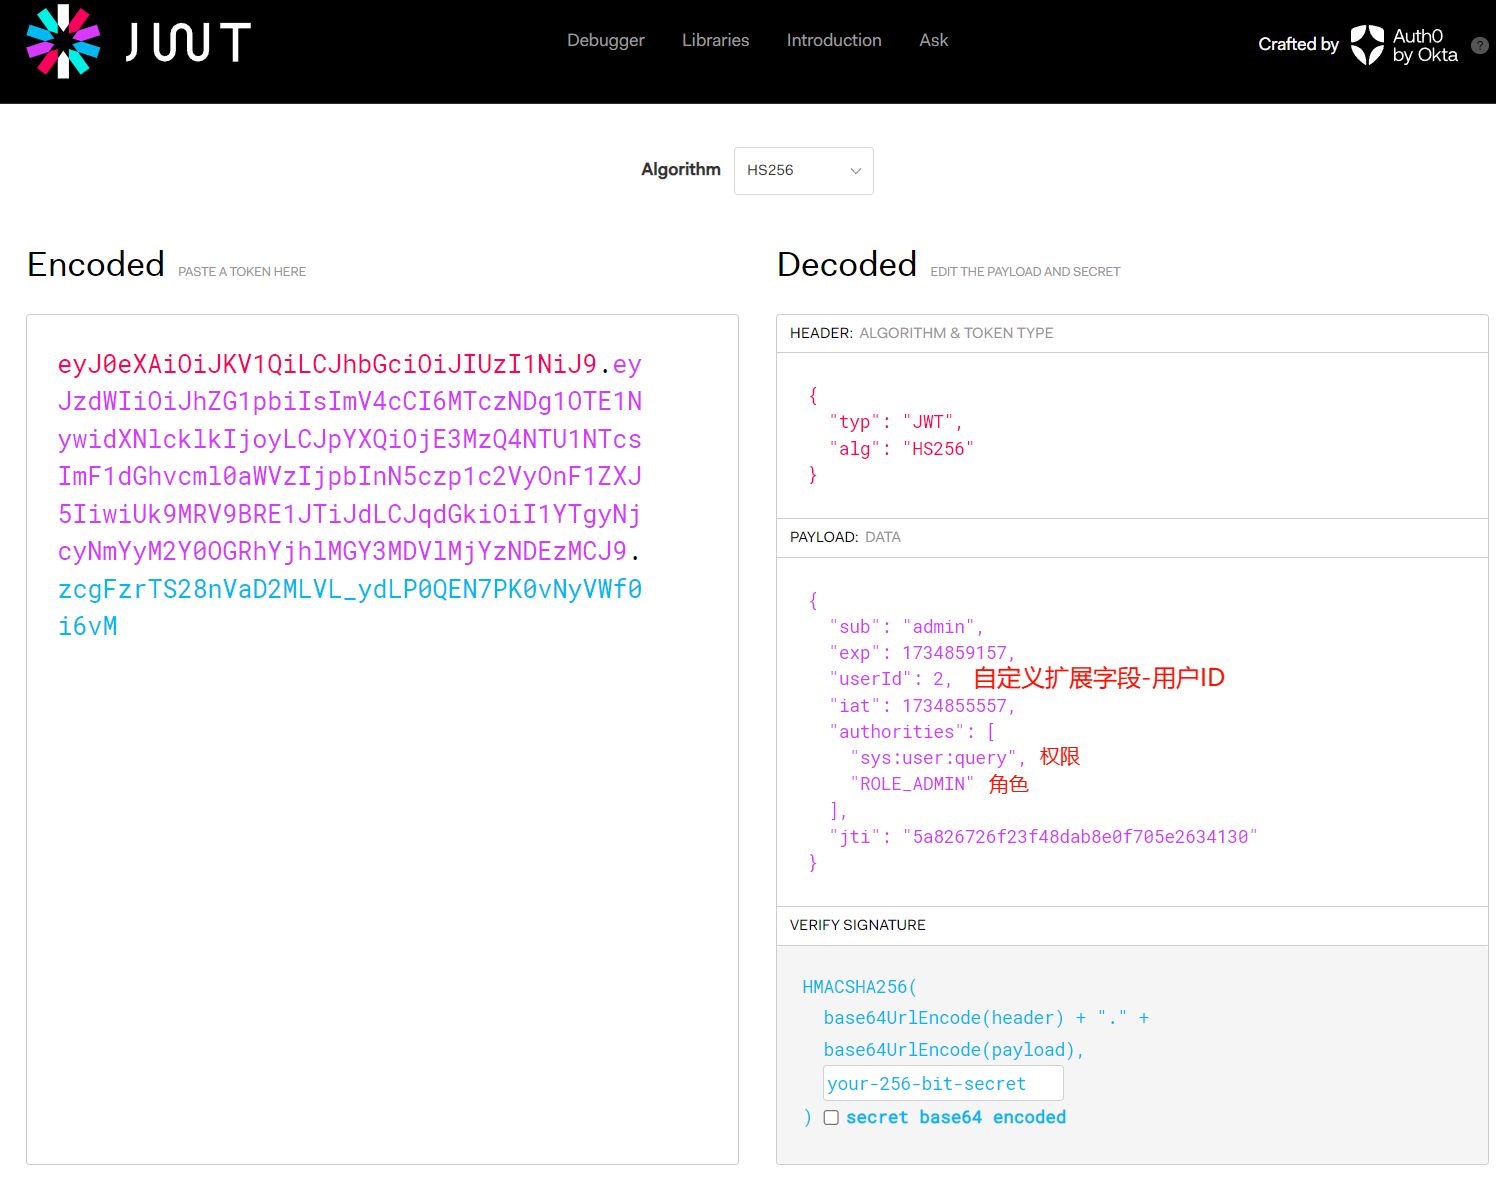
Task: Click the "jti" payload line with hash value
Action: tap(1043, 837)
